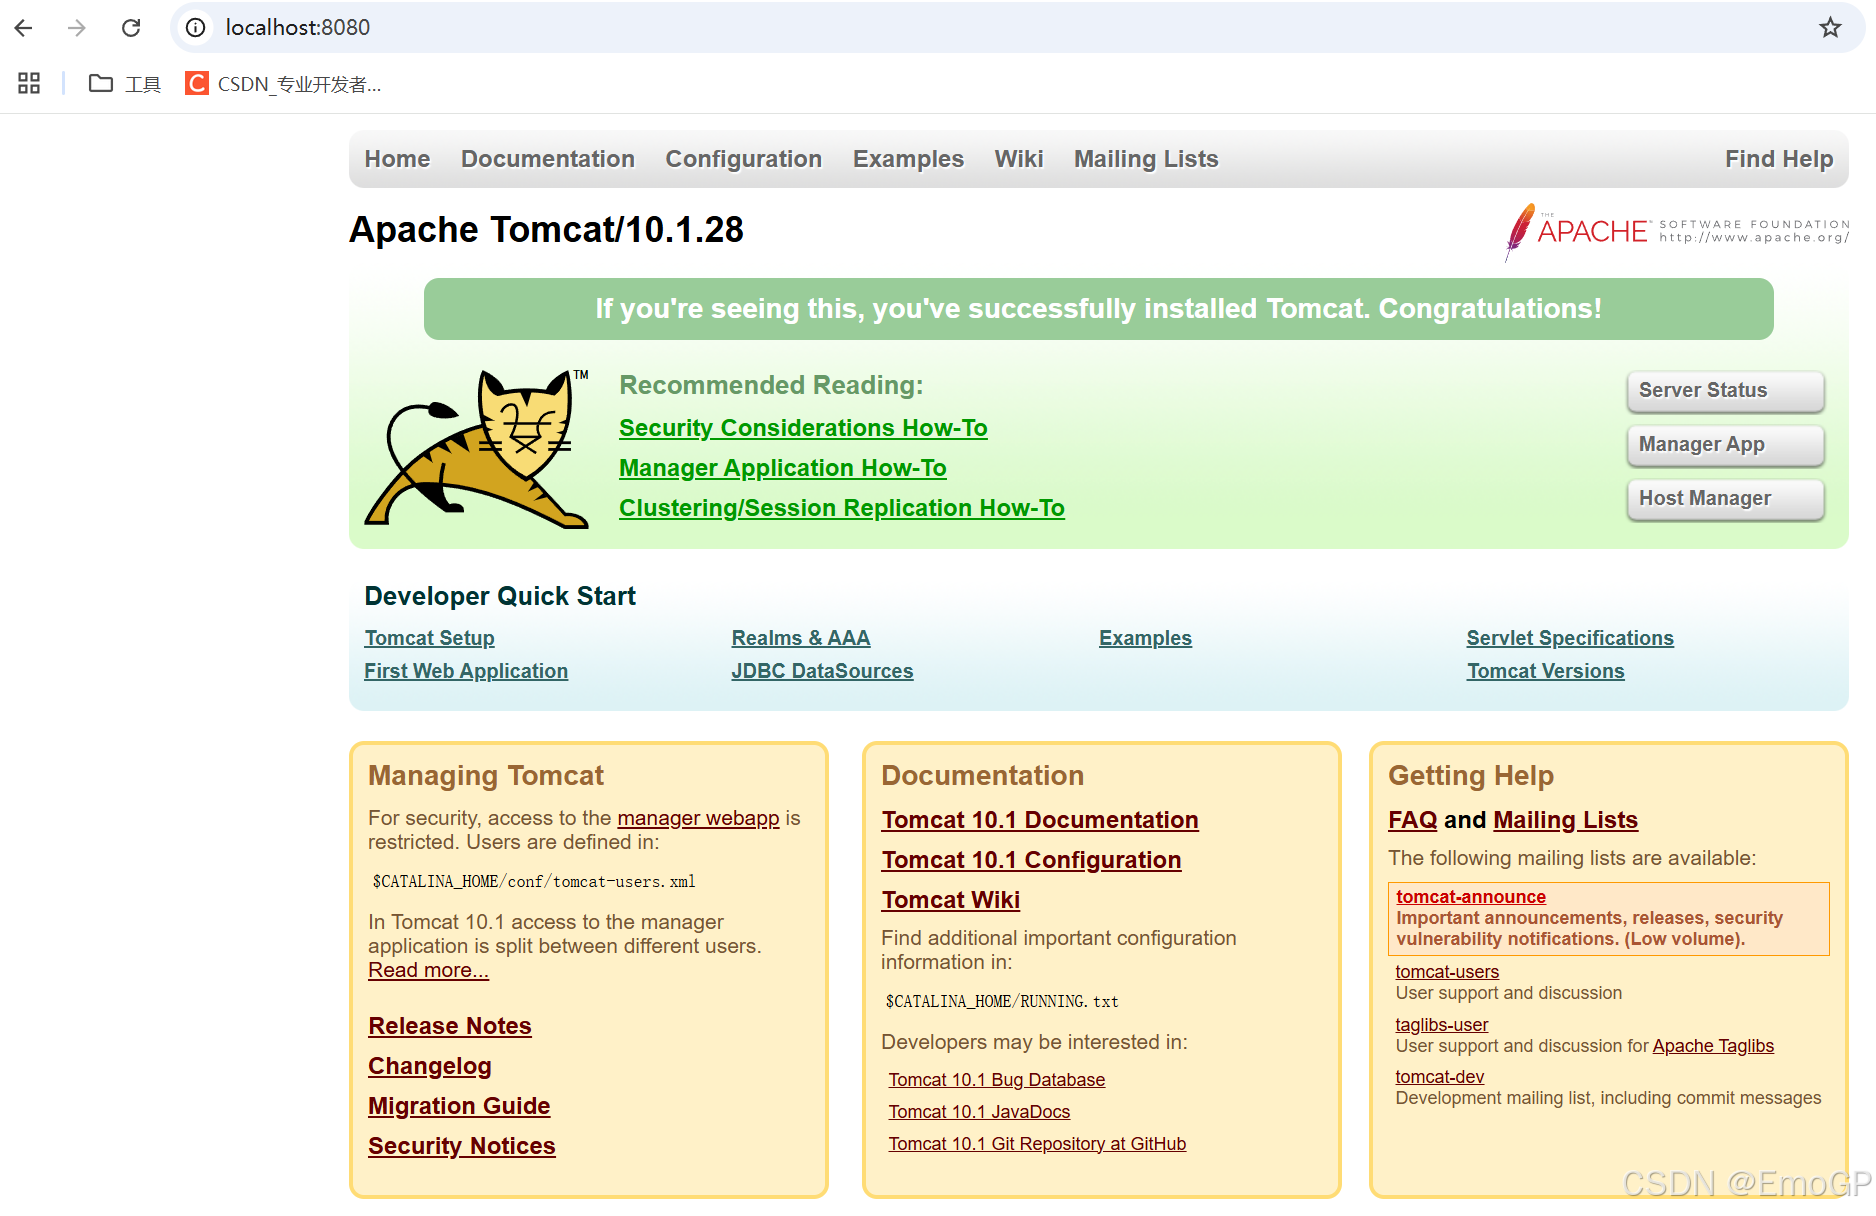Screen dimensions: 1876x1216
Task: Open Wiki in the top nav
Action: point(1019,159)
